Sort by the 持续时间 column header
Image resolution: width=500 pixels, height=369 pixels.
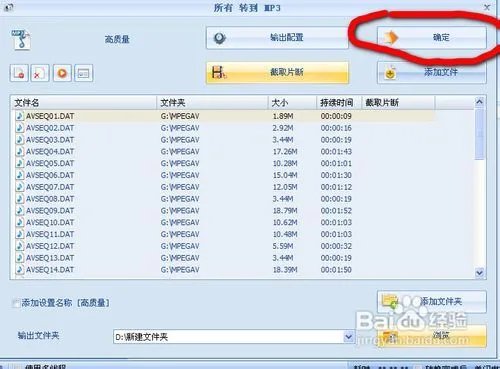339,103
